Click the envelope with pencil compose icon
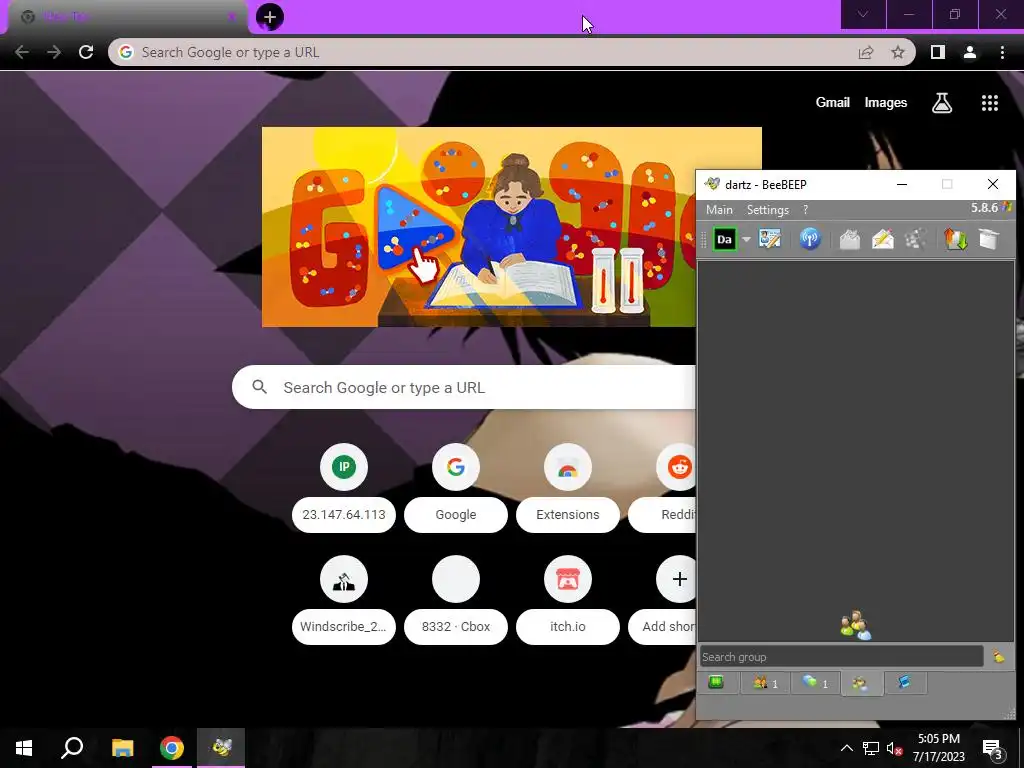Image resolution: width=1024 pixels, height=768 pixels. tap(883, 239)
